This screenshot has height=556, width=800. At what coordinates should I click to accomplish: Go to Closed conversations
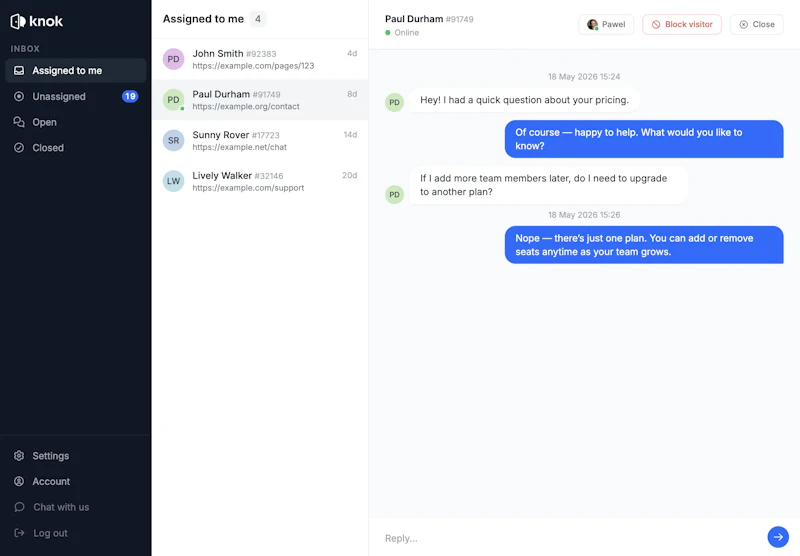pyautogui.click(x=76, y=148)
